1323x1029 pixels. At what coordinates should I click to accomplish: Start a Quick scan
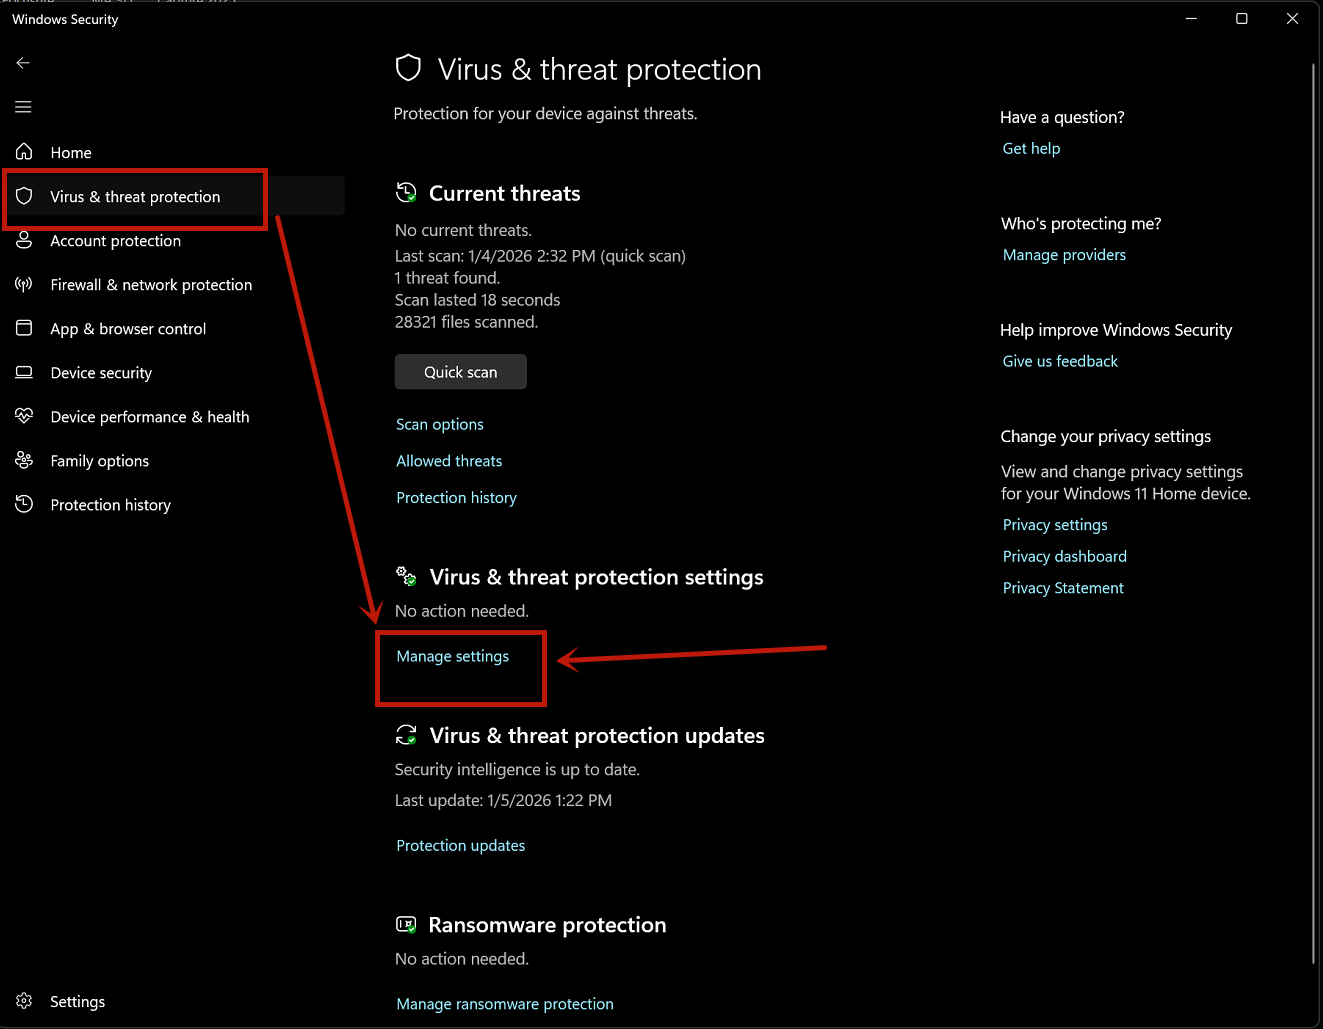[460, 372]
